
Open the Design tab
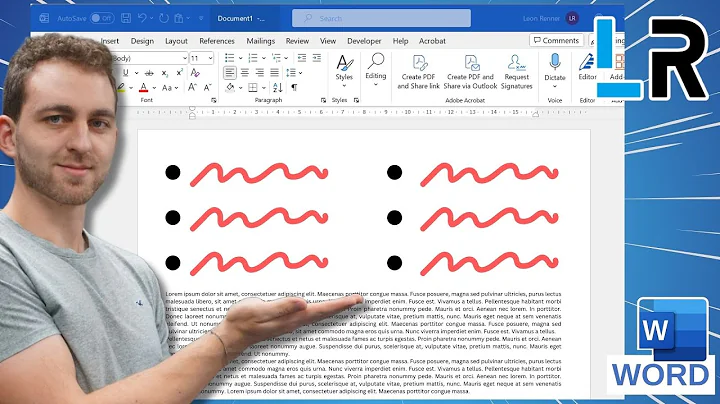[x=142, y=41]
